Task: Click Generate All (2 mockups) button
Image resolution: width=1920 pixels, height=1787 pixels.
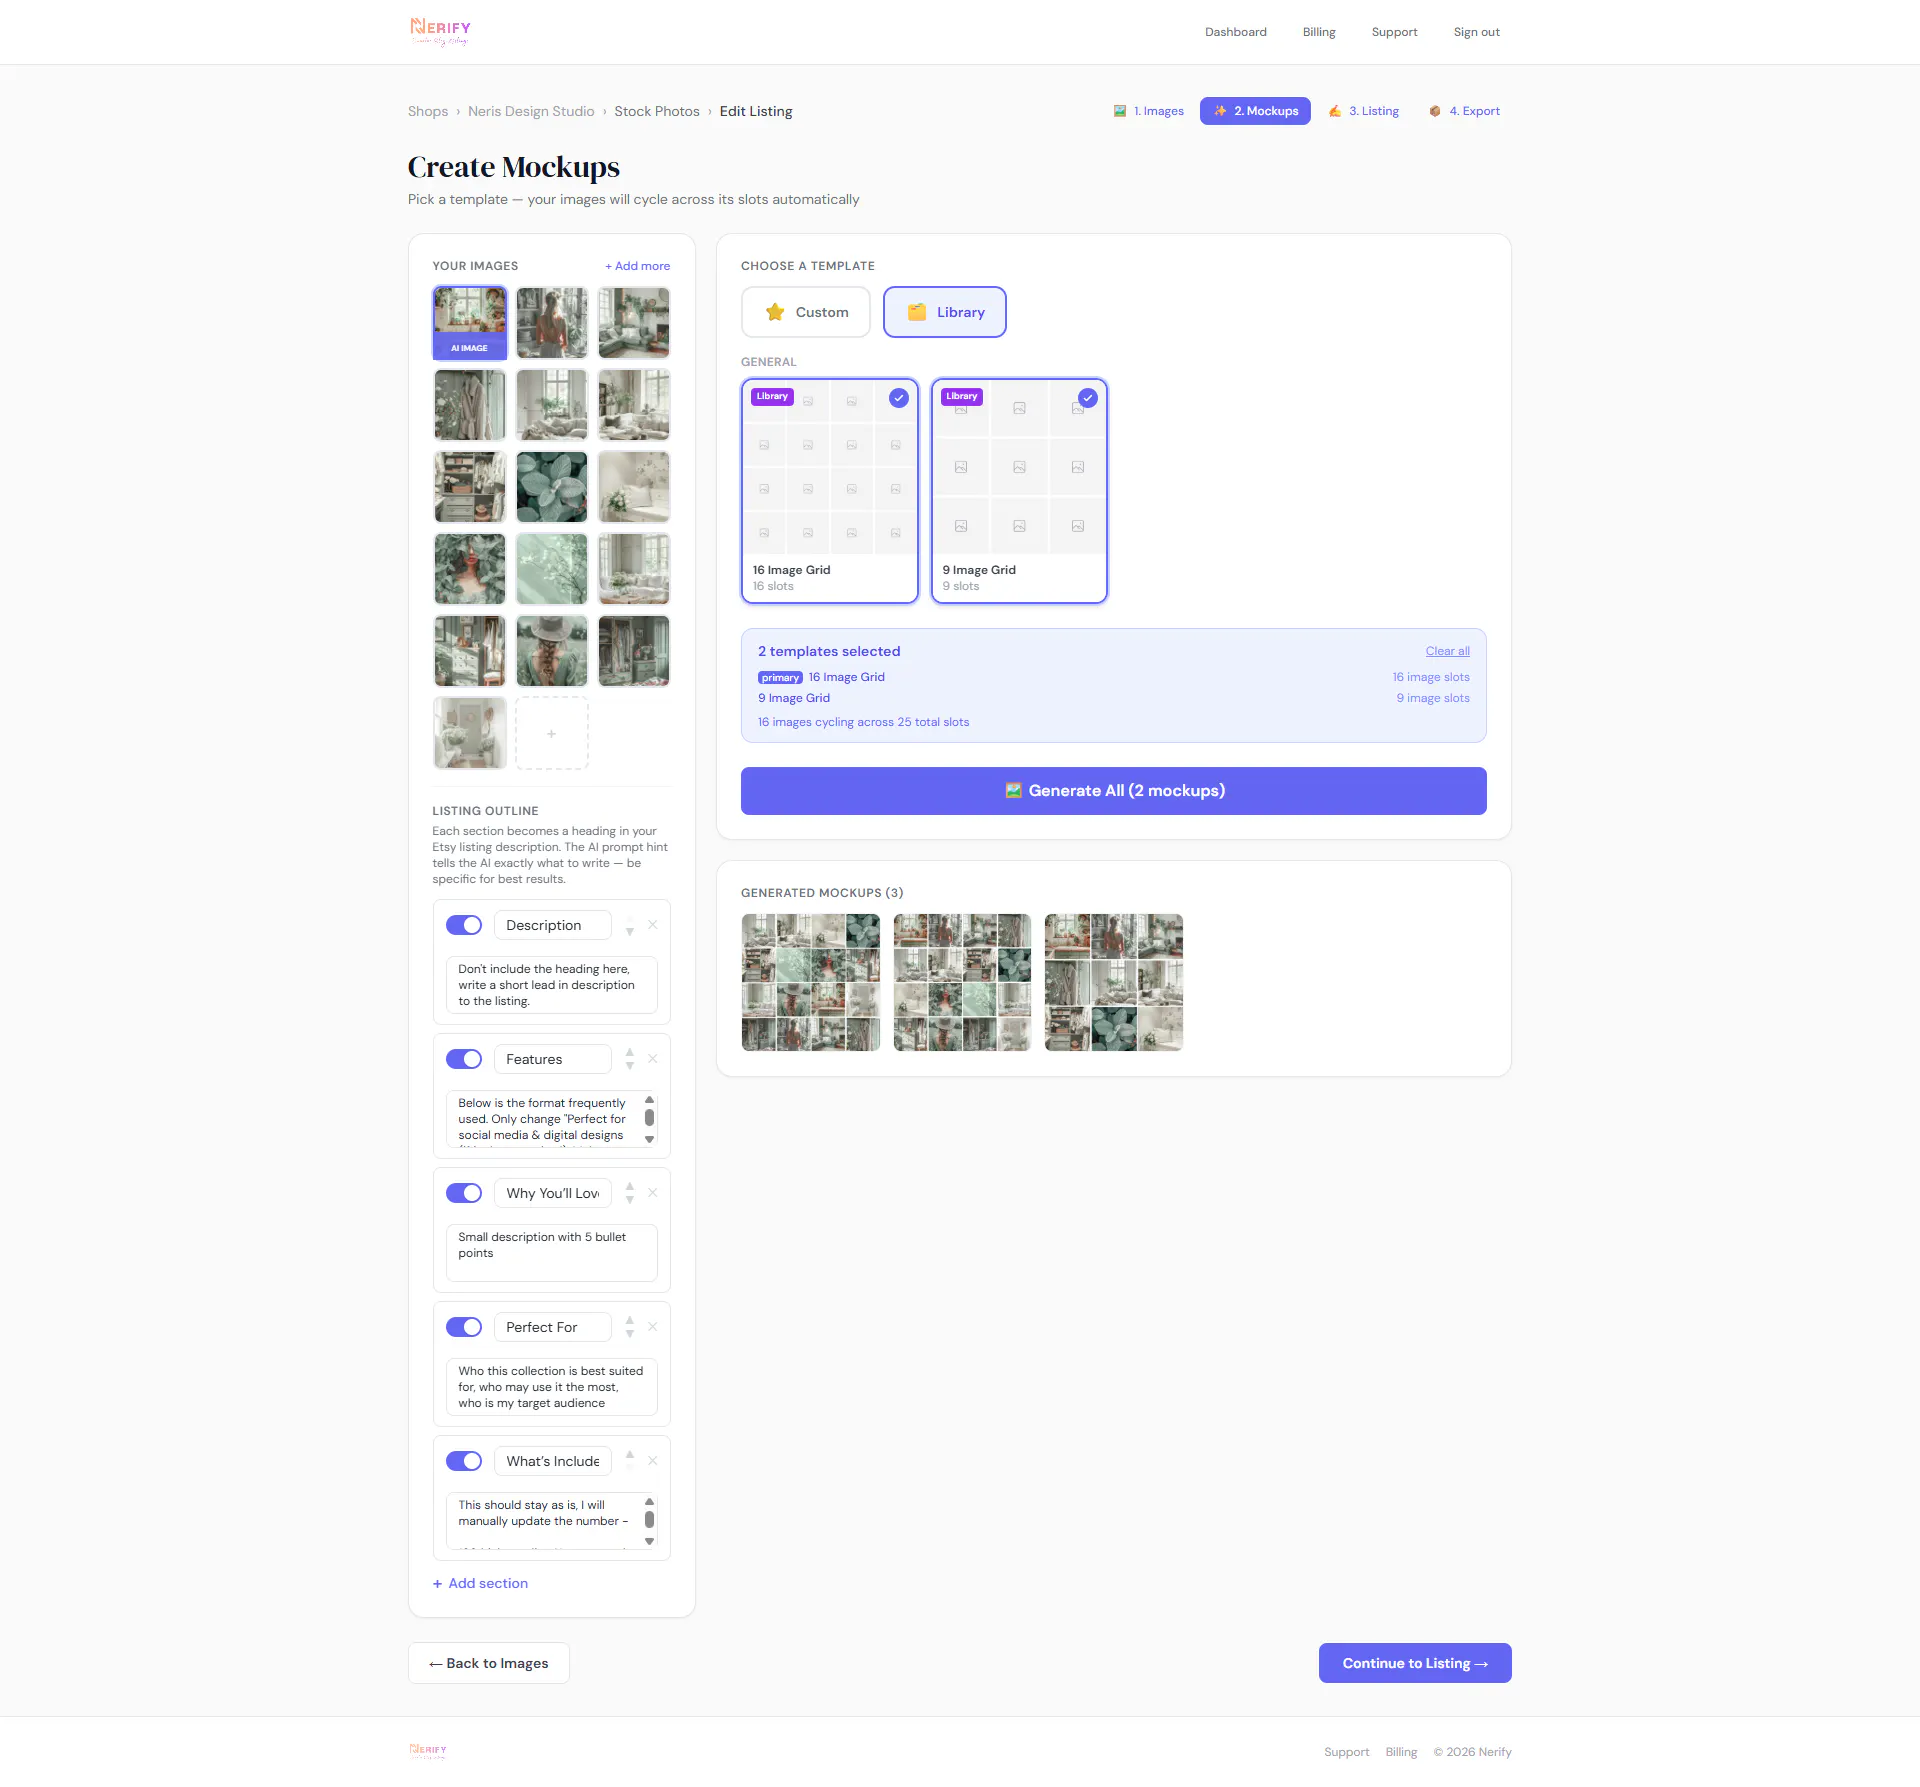Action: (1114, 791)
